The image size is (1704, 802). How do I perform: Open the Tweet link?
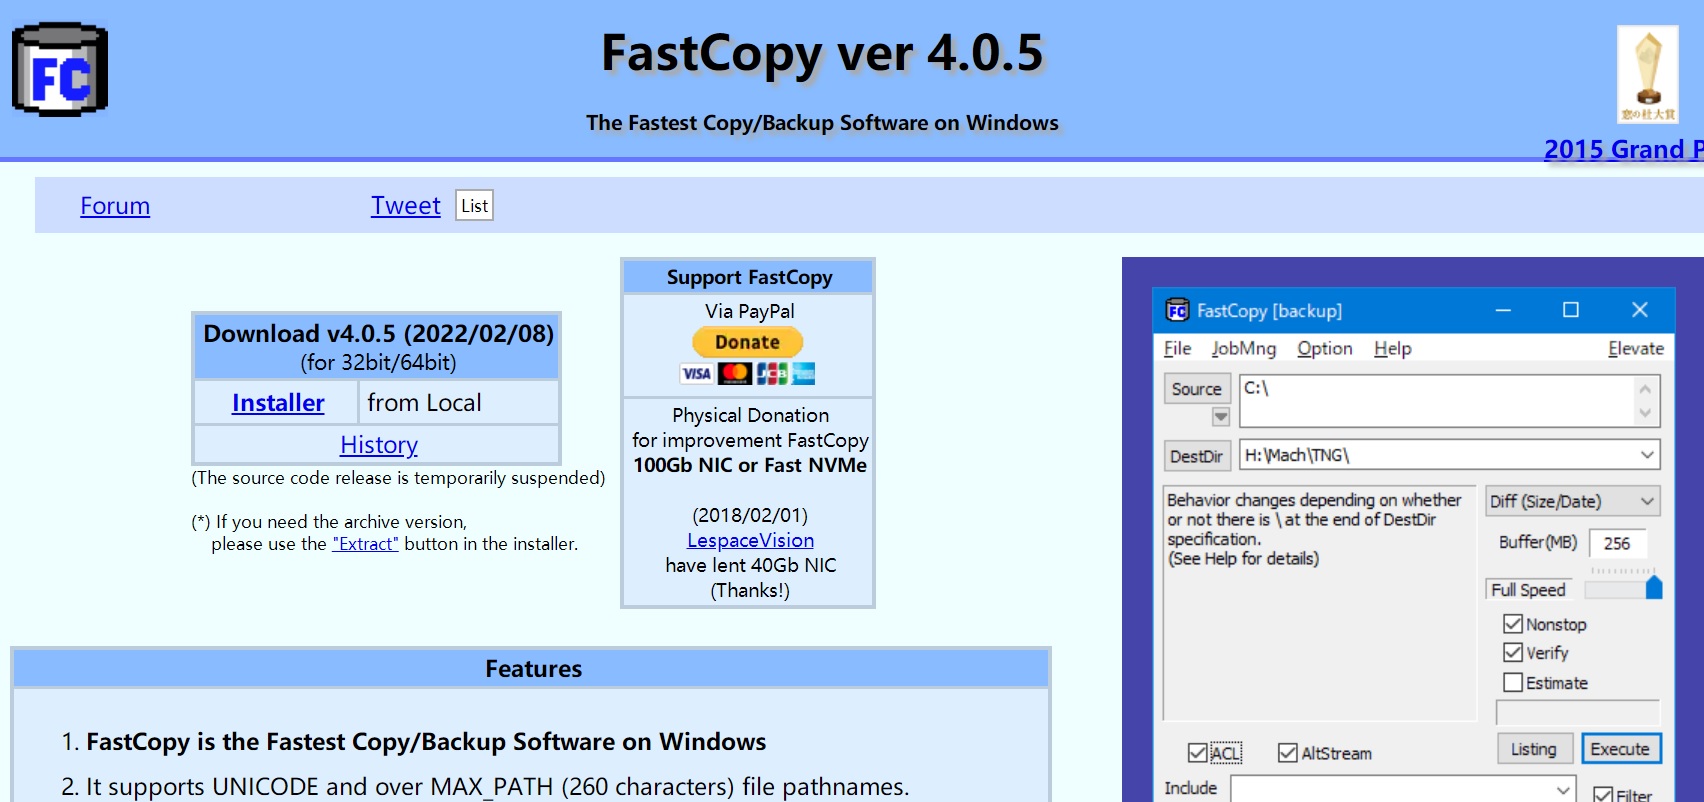405,206
